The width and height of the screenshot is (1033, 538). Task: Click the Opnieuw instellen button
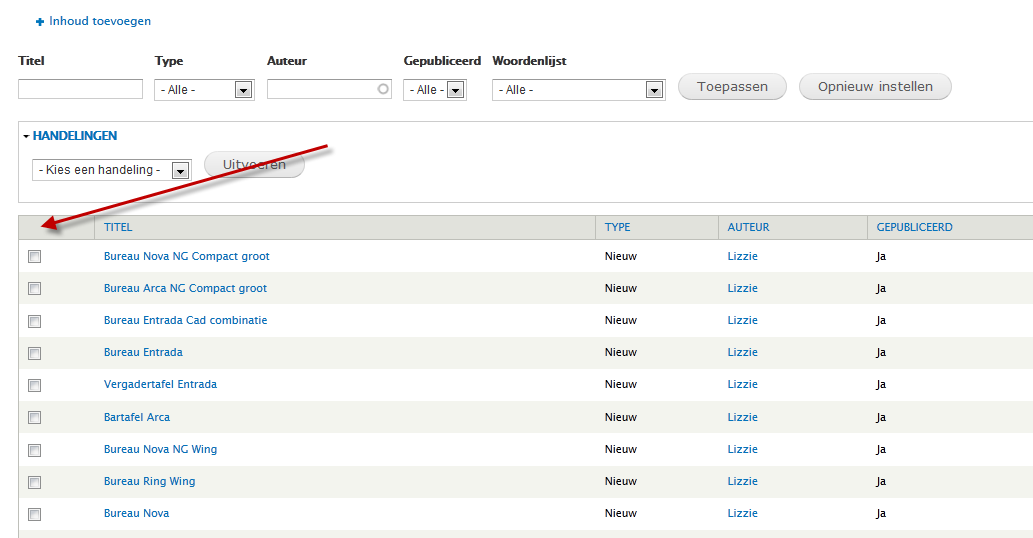[875, 87]
